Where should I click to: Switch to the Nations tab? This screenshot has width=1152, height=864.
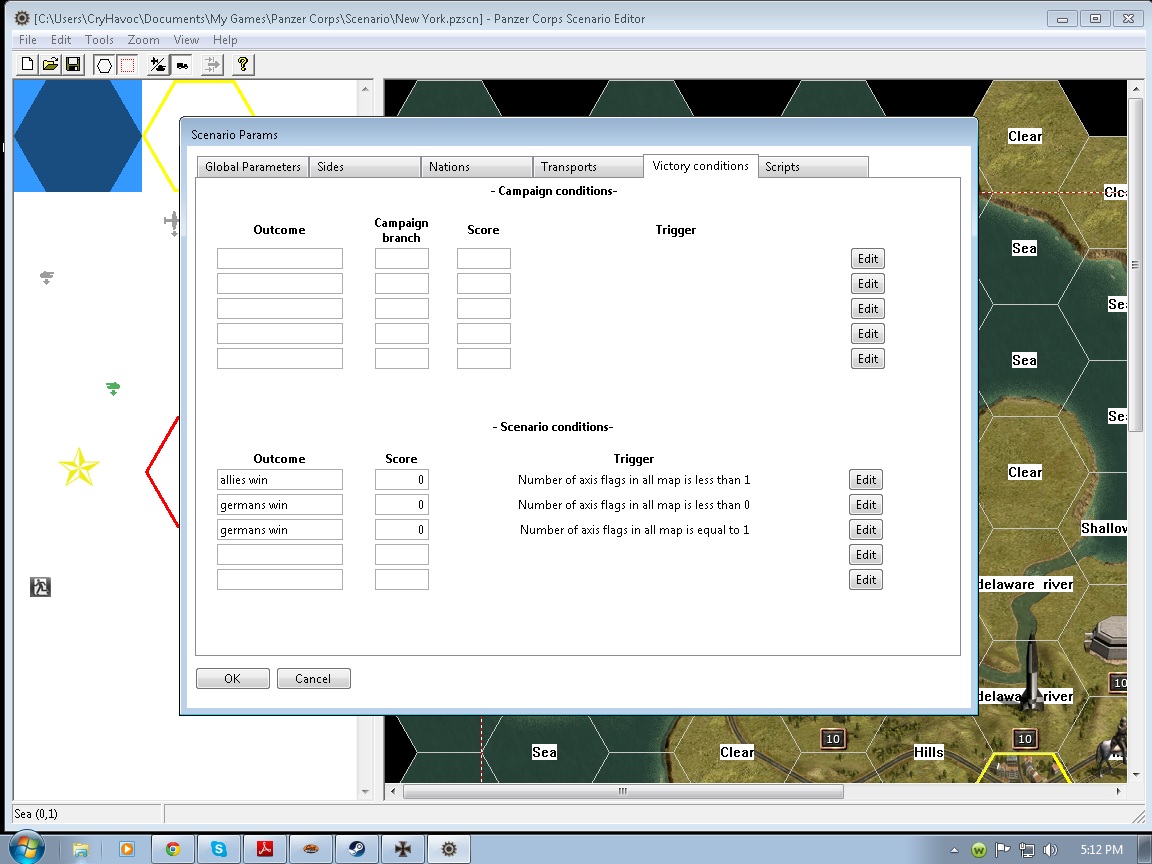click(476, 167)
